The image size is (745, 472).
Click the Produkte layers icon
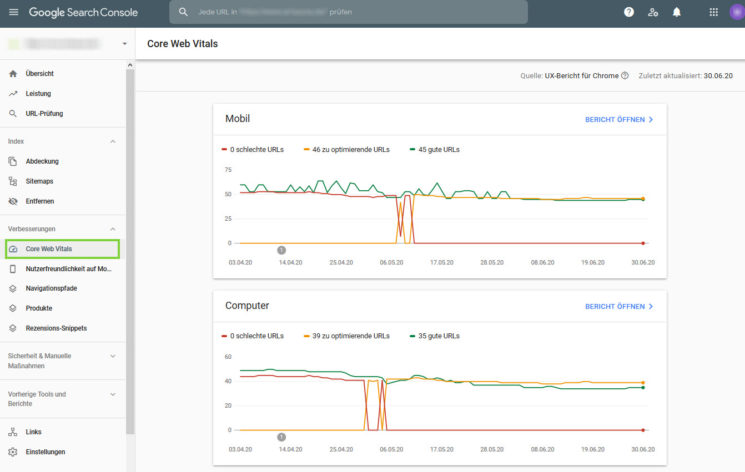coord(13,308)
